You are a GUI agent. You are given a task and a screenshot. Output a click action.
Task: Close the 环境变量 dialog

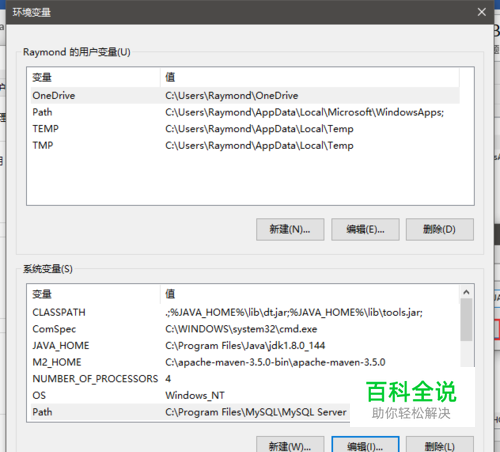pyautogui.click(x=481, y=12)
